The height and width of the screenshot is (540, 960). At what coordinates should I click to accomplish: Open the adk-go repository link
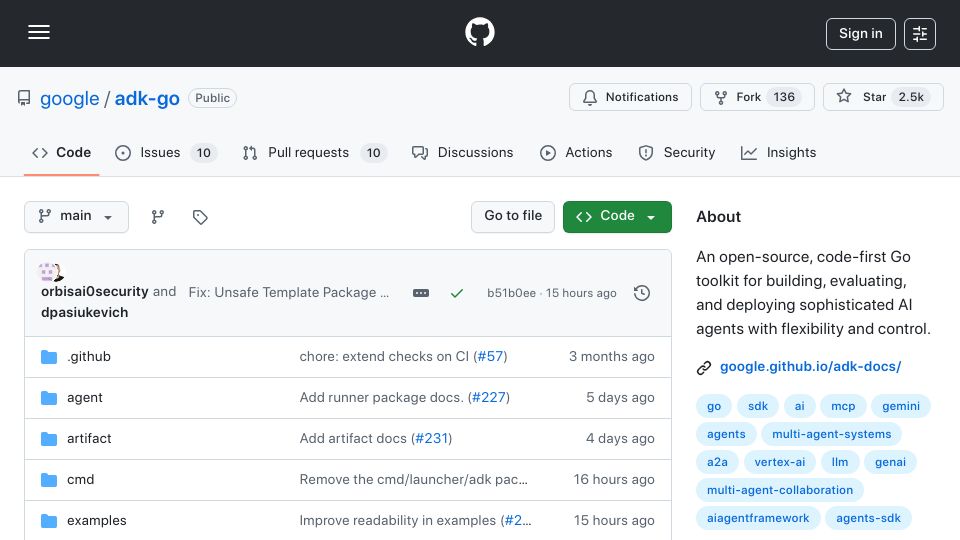tap(147, 99)
